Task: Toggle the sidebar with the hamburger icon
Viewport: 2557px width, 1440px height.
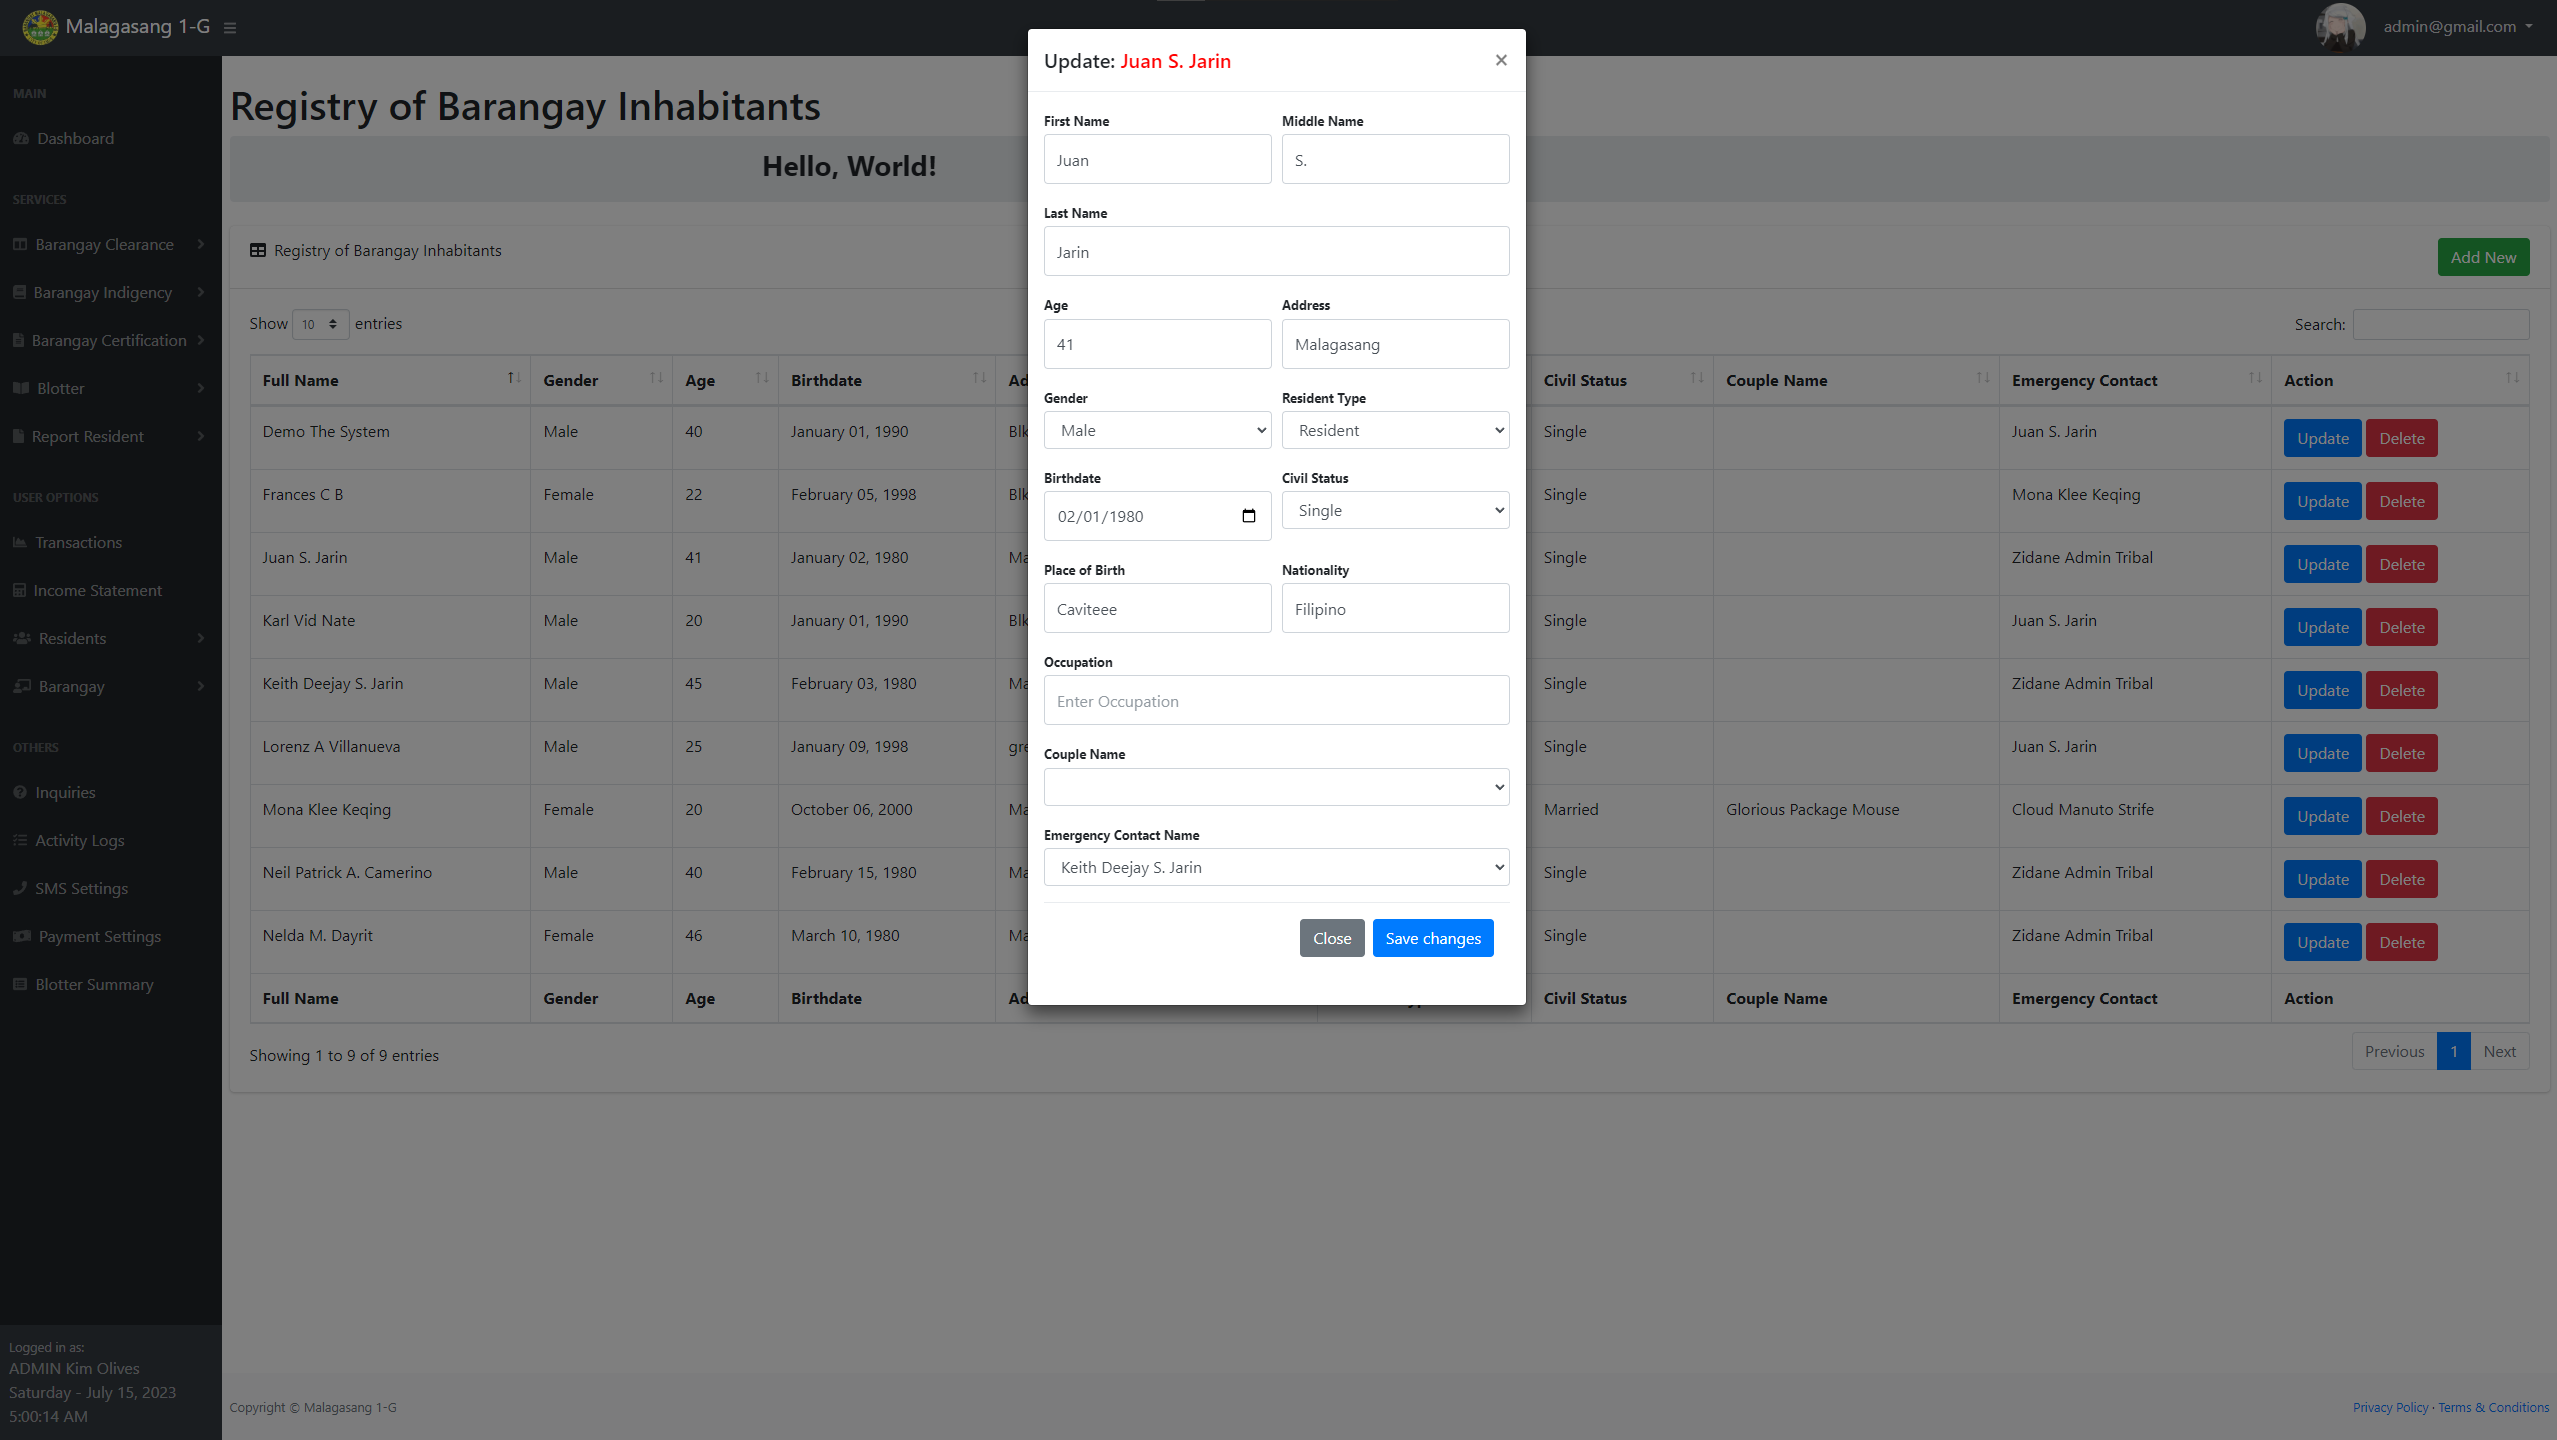Action: [229, 27]
